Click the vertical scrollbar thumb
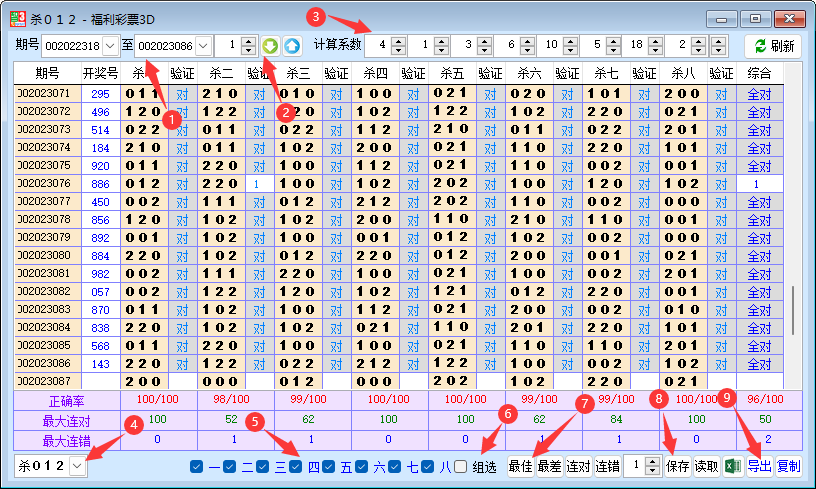 click(794, 308)
